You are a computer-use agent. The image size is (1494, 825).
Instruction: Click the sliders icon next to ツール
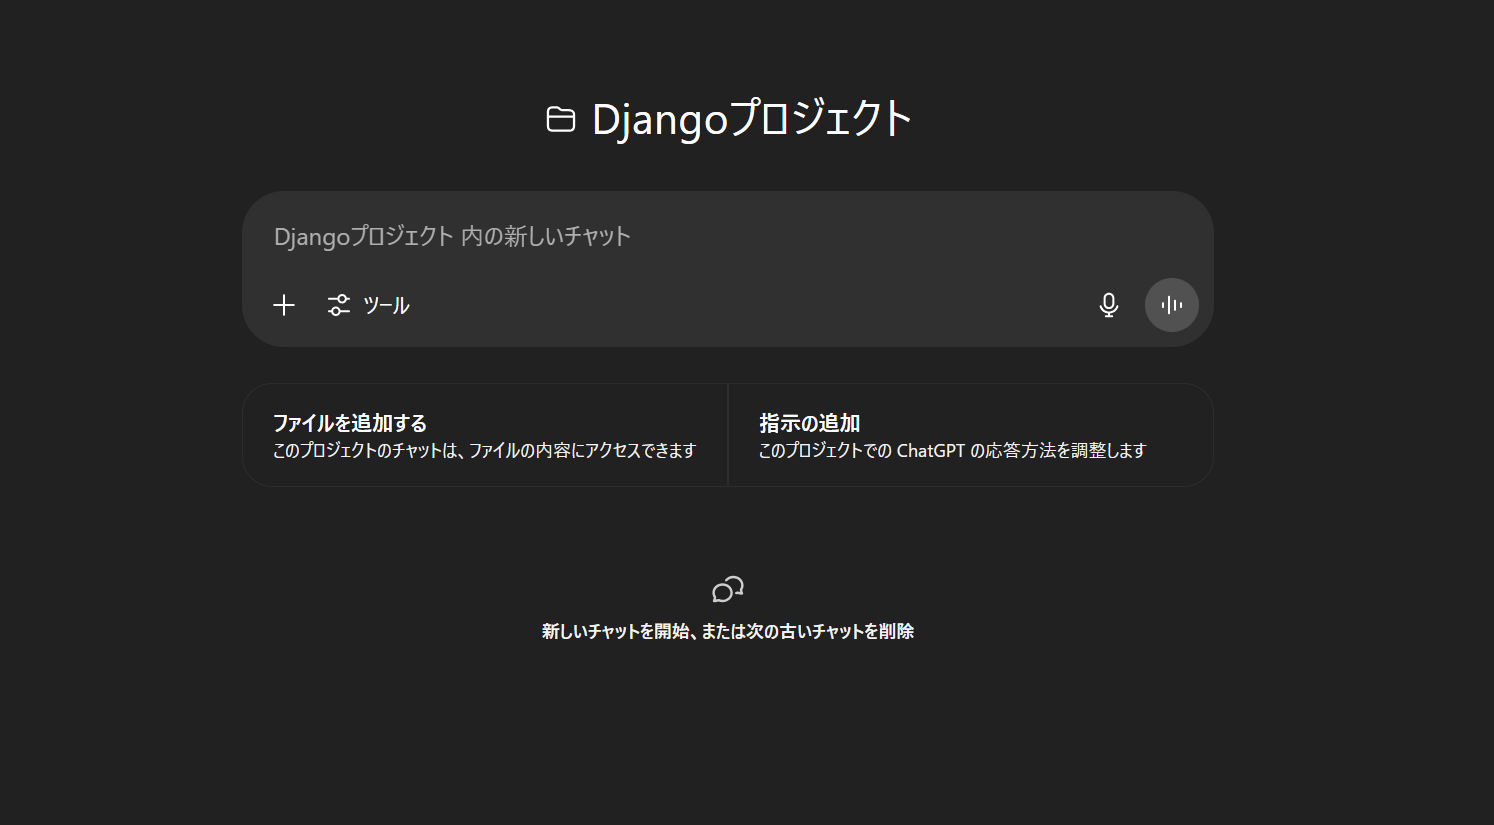click(339, 305)
